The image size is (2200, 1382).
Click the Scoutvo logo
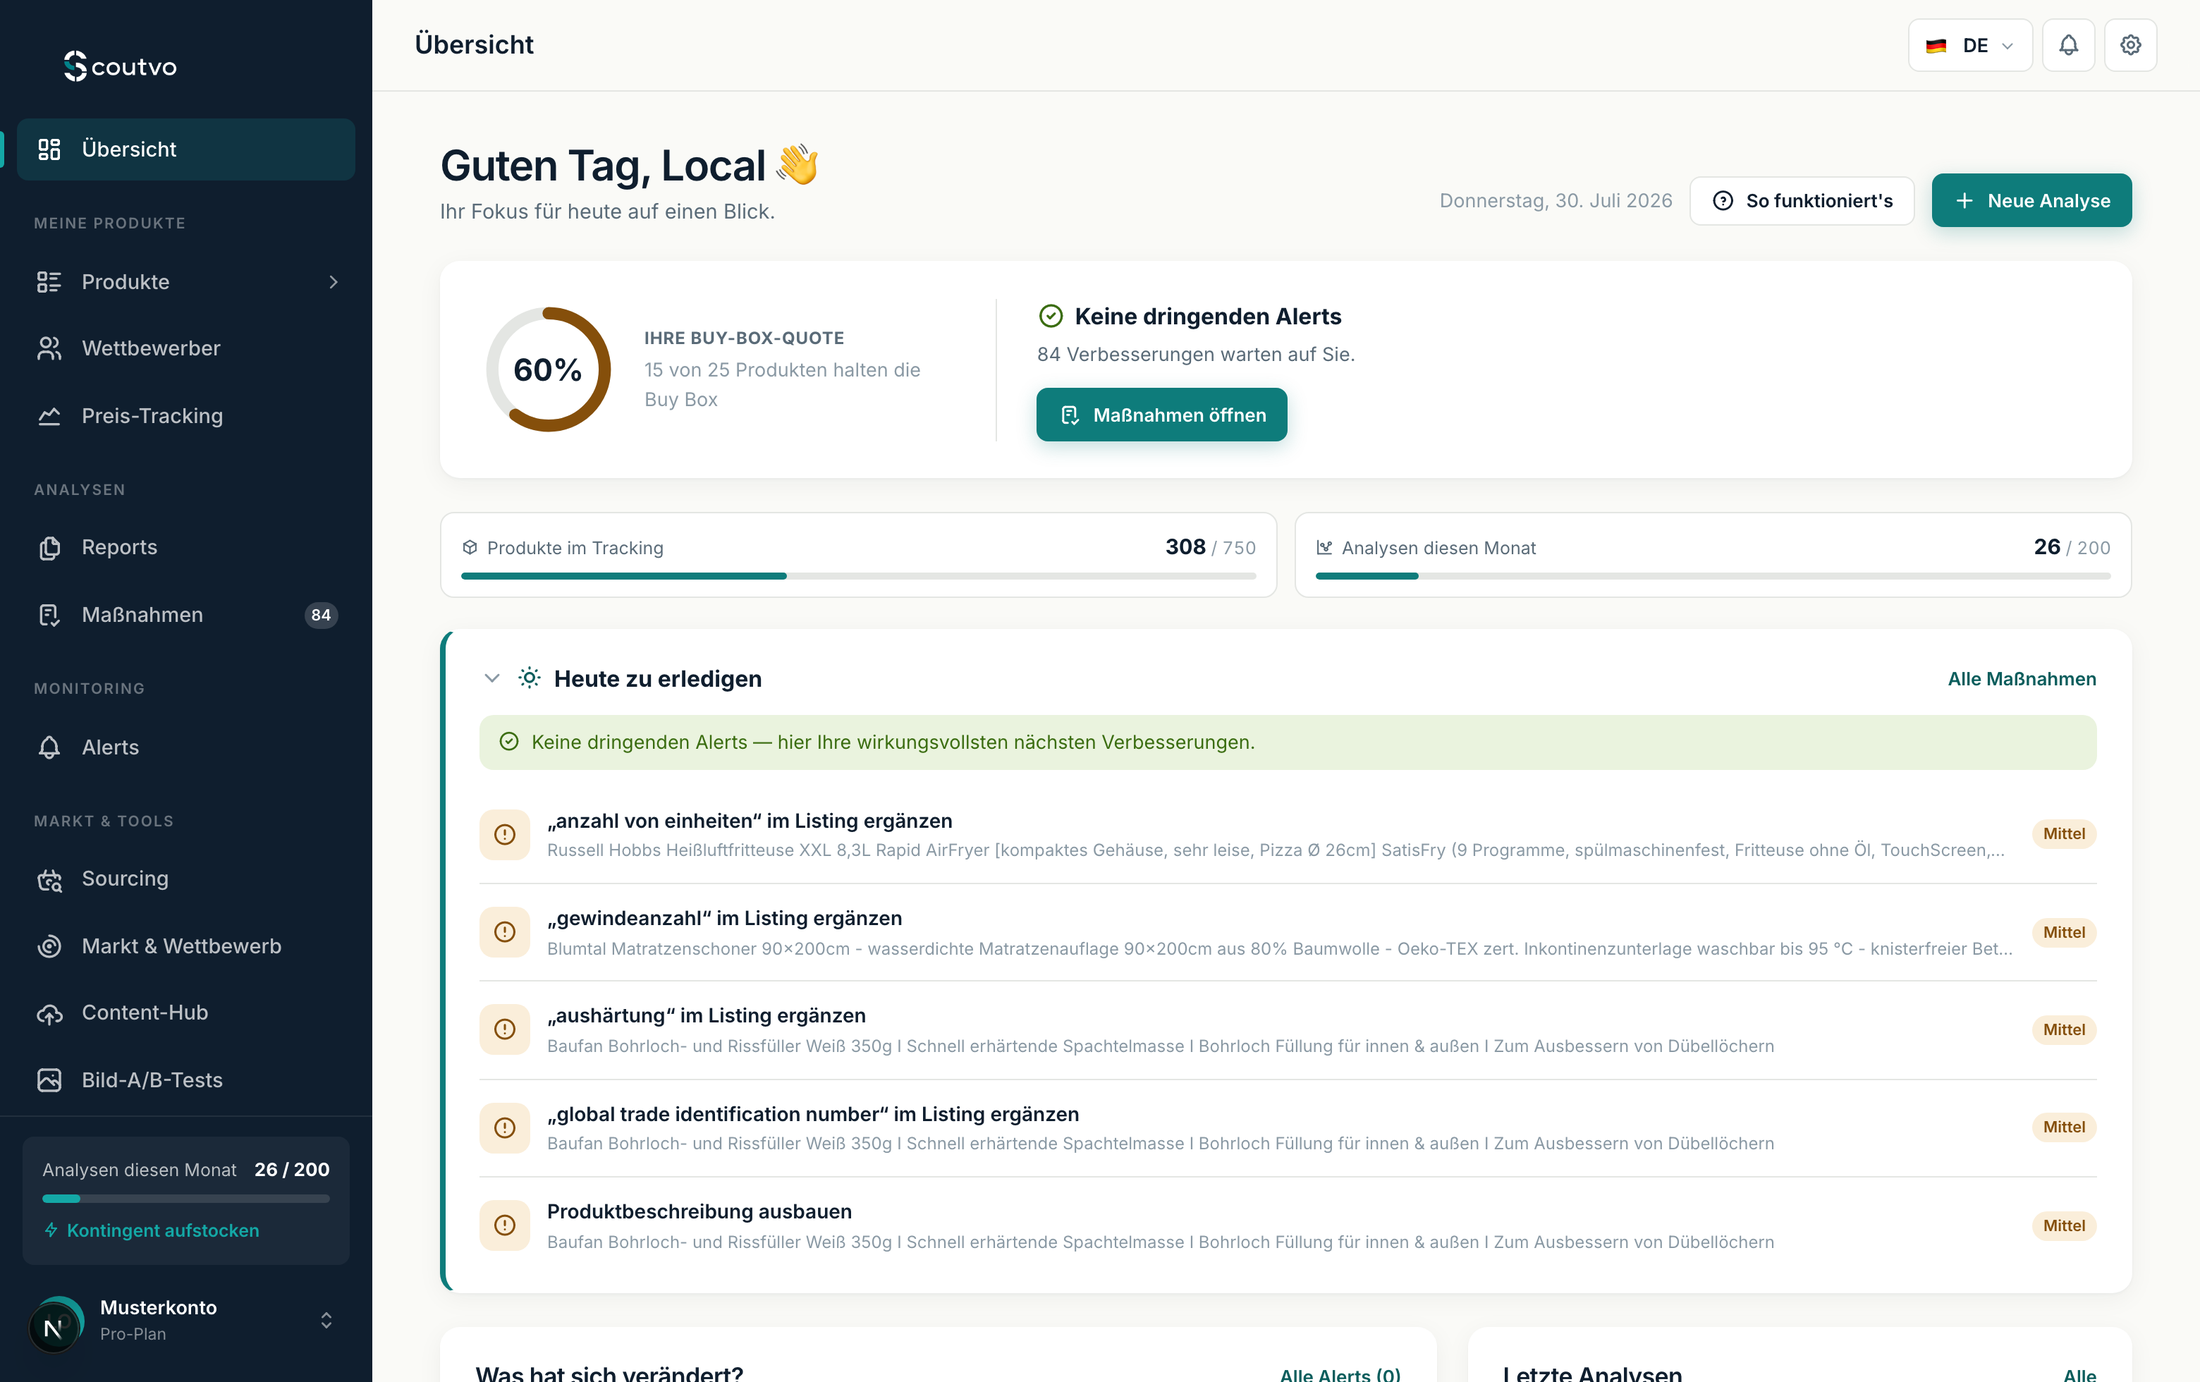tap(120, 66)
